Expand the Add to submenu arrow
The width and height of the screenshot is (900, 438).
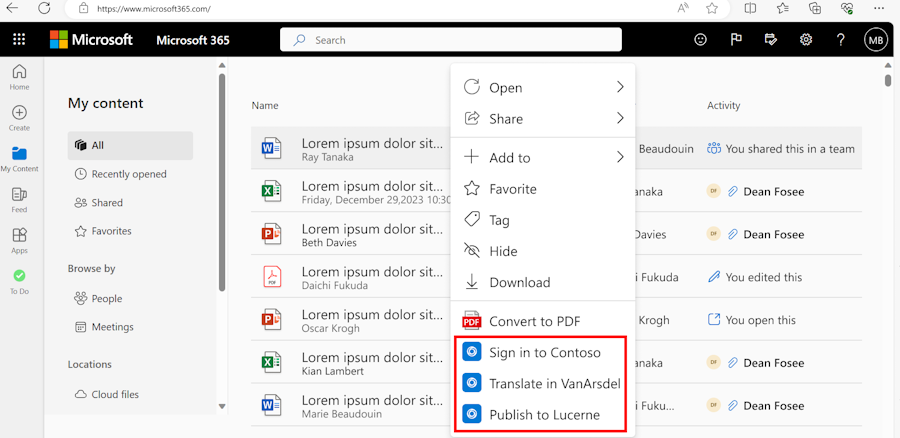click(620, 157)
